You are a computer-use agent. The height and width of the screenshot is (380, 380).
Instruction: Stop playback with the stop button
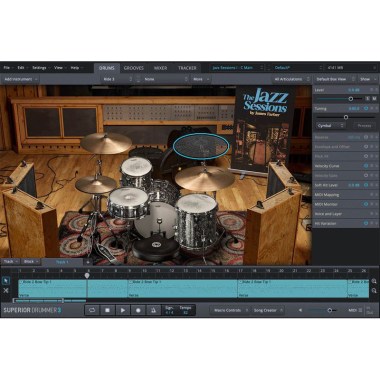(107, 310)
